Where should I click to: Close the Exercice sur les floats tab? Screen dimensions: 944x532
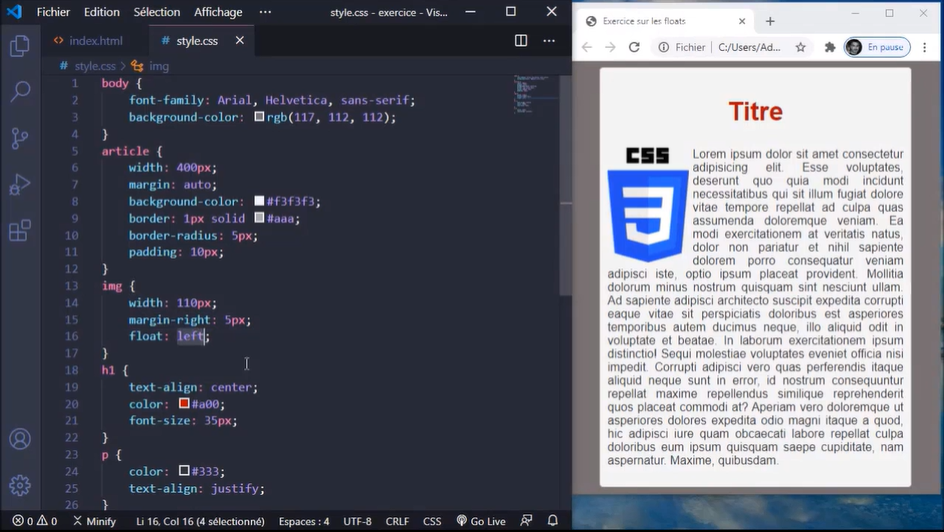click(742, 21)
